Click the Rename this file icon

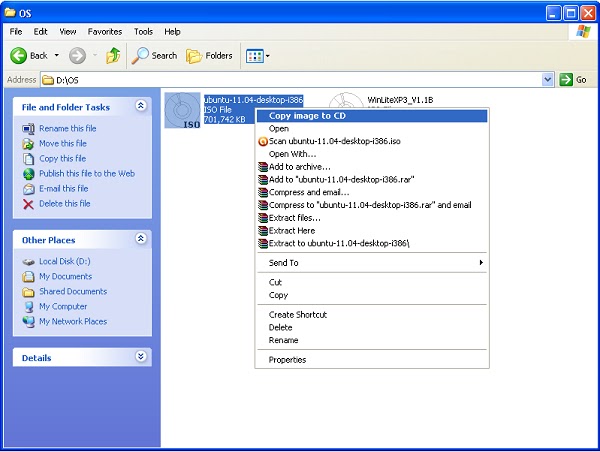(28, 129)
